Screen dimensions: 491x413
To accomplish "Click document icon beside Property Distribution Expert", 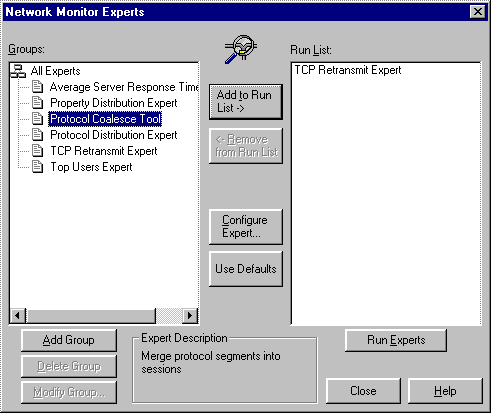I will (37, 103).
